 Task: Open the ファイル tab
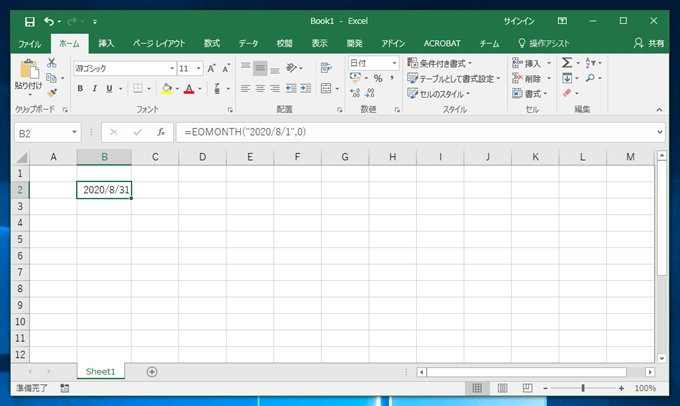tap(29, 44)
